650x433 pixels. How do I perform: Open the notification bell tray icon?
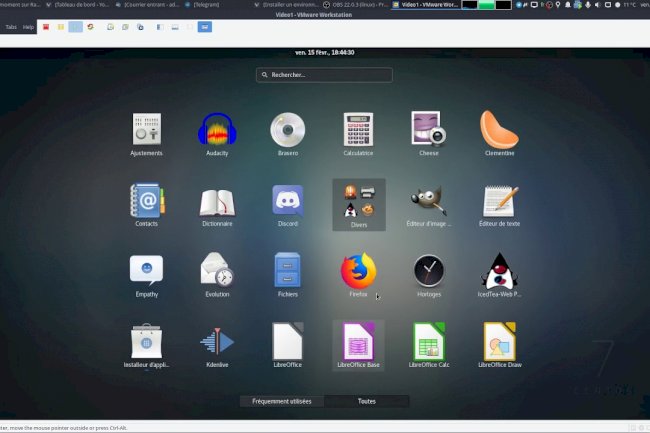click(x=568, y=5)
